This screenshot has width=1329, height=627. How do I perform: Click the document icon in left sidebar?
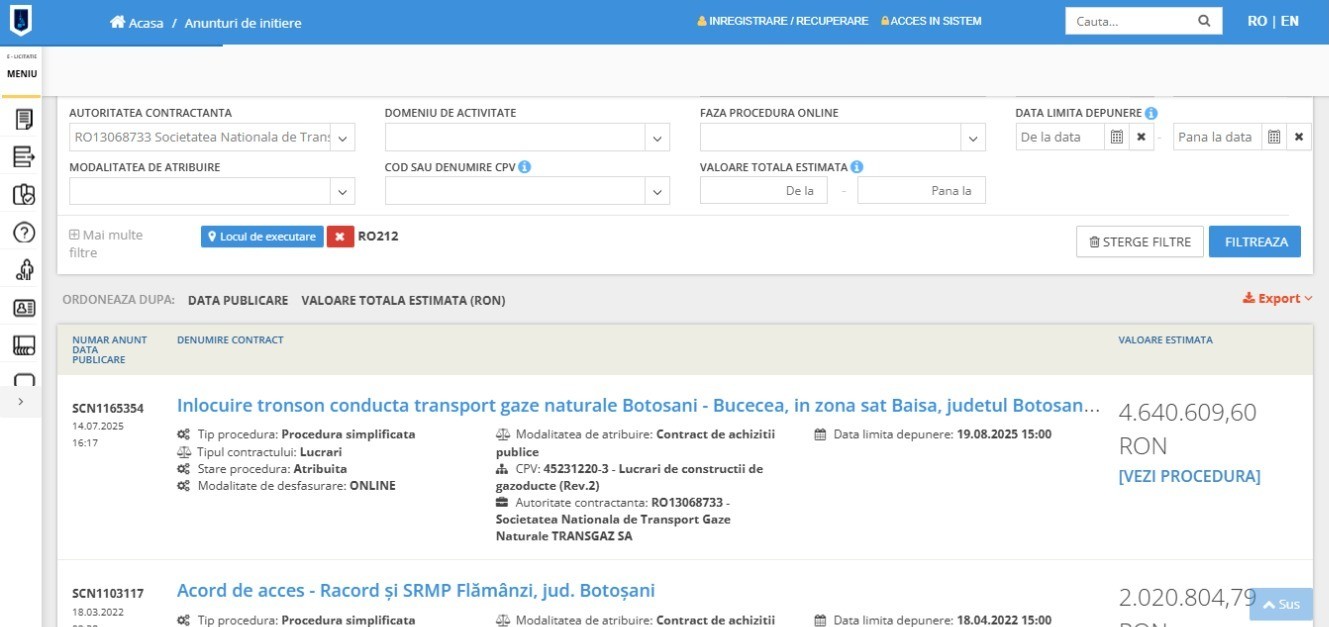(x=24, y=120)
